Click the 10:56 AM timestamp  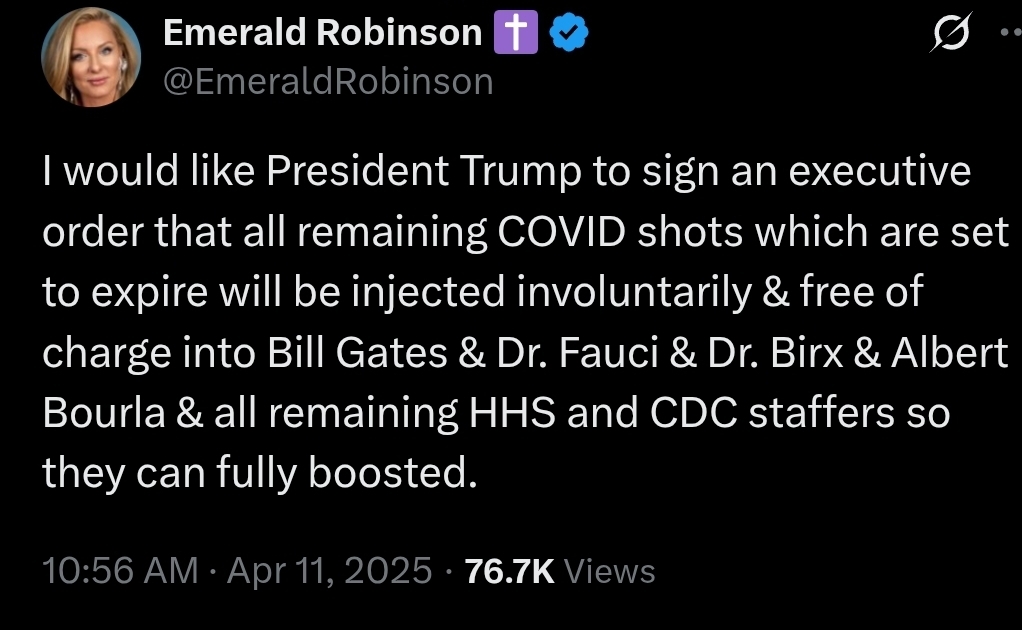pos(120,571)
